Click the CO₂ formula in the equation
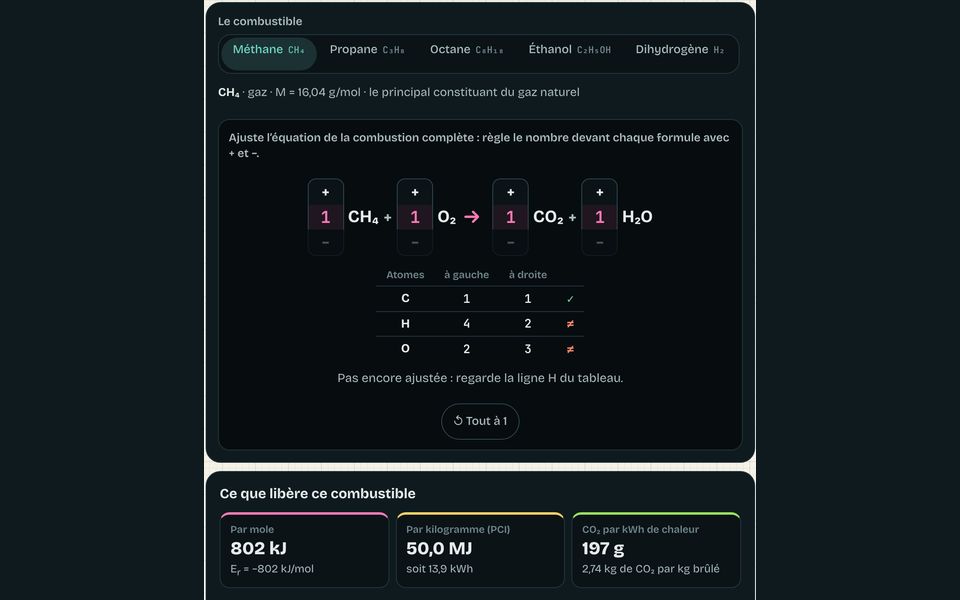The image size is (960, 600). pos(548,217)
